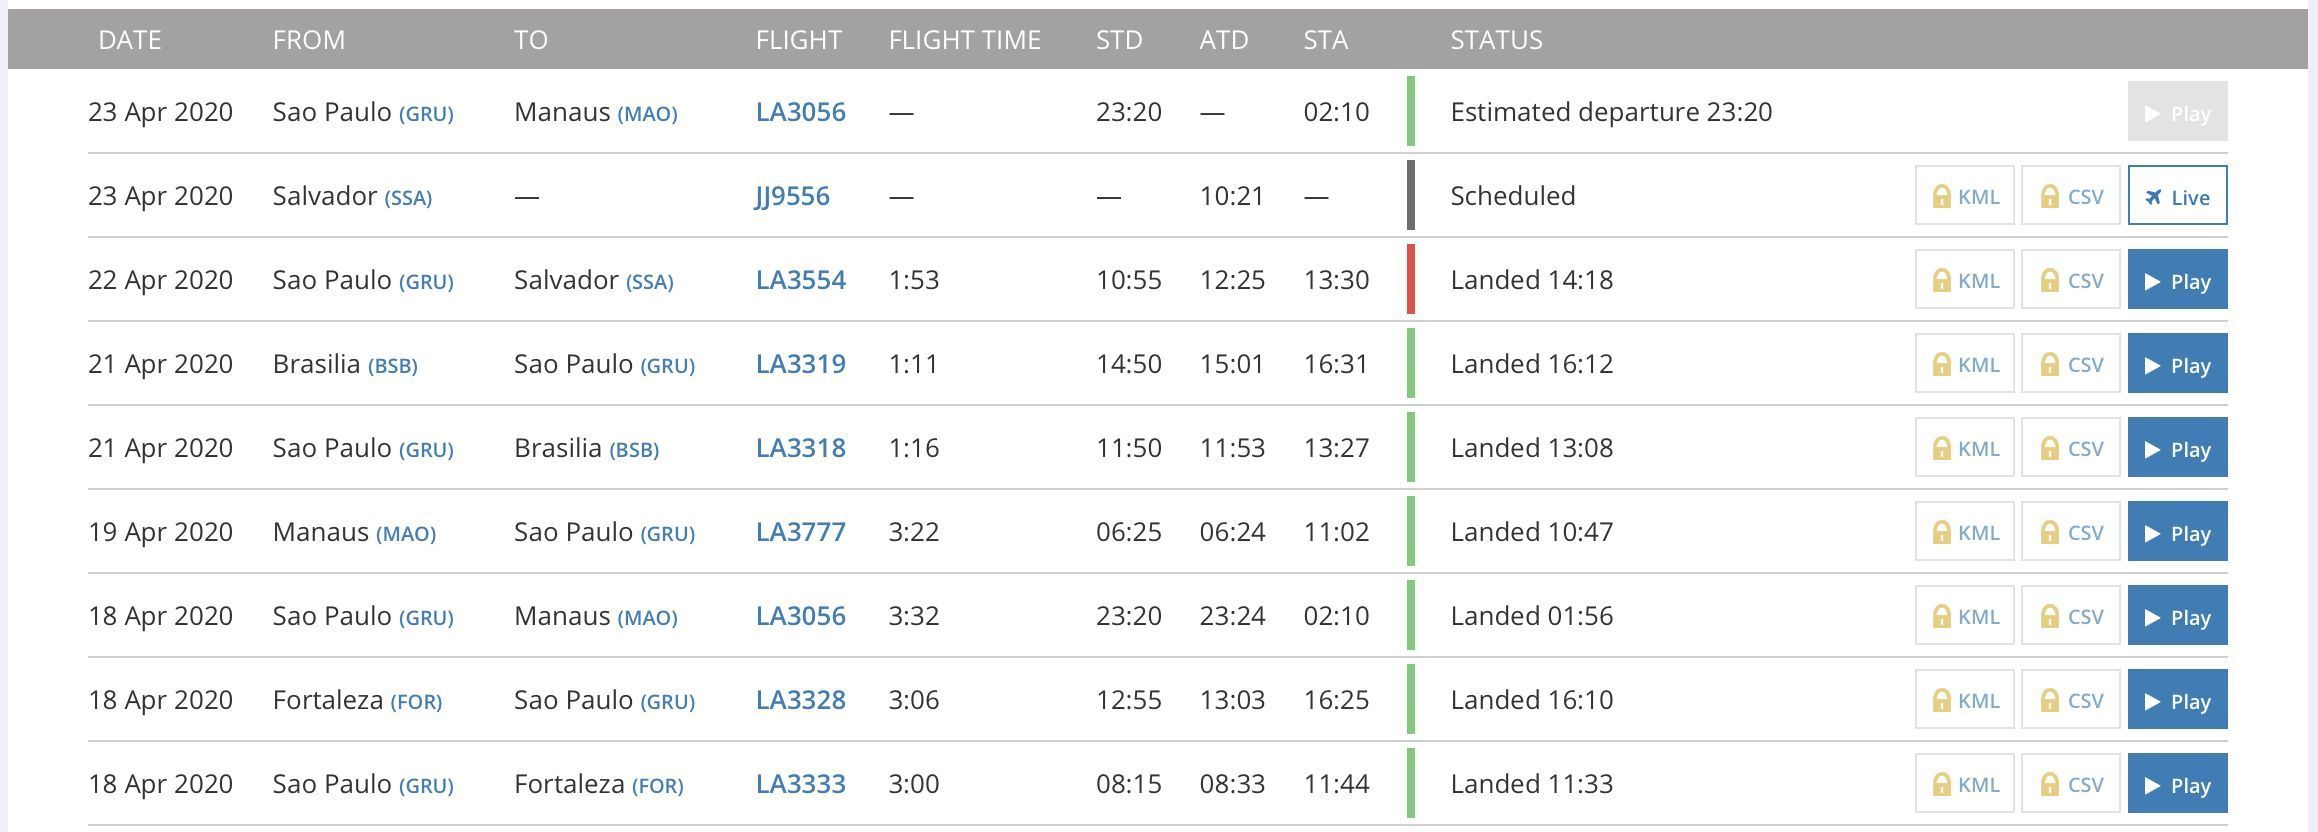Click KML lock button for LA3328
This screenshot has height=832, width=2318.
1964,699
